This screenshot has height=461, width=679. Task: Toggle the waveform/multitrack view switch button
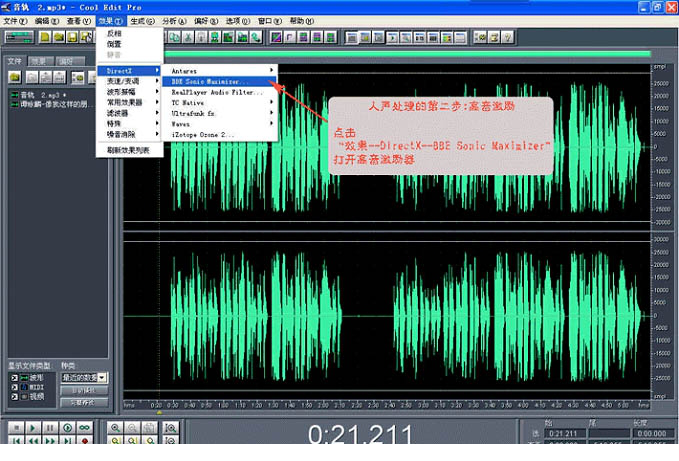pyautogui.click(x=19, y=38)
